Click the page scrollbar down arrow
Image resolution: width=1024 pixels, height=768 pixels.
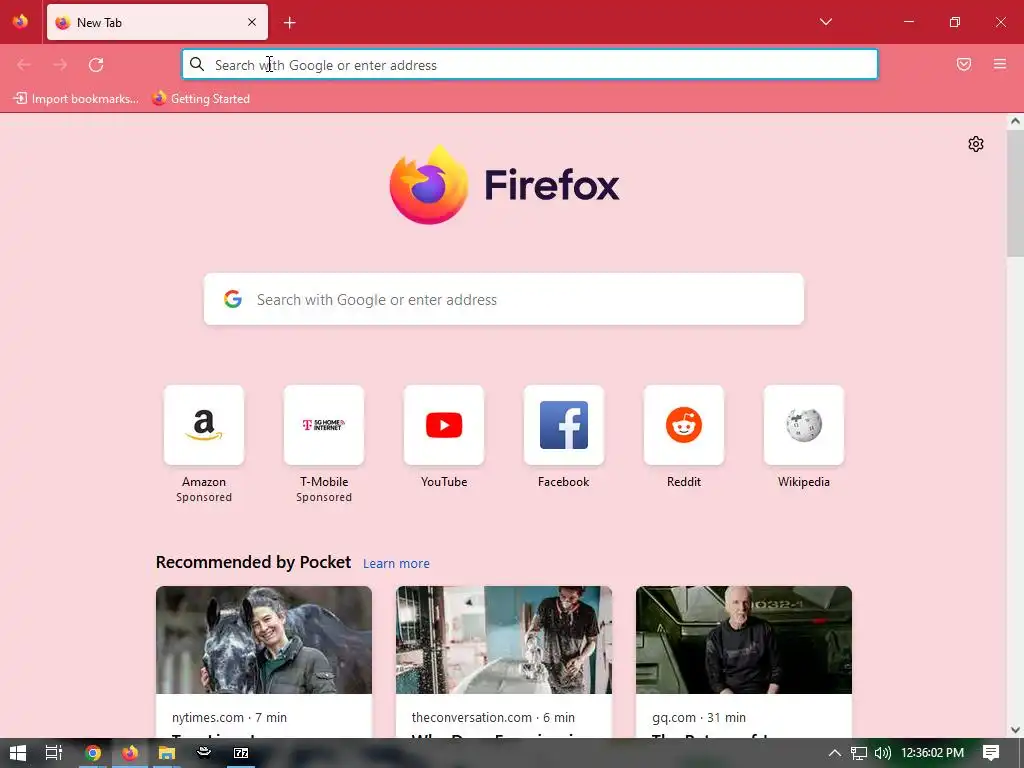[x=1015, y=730]
